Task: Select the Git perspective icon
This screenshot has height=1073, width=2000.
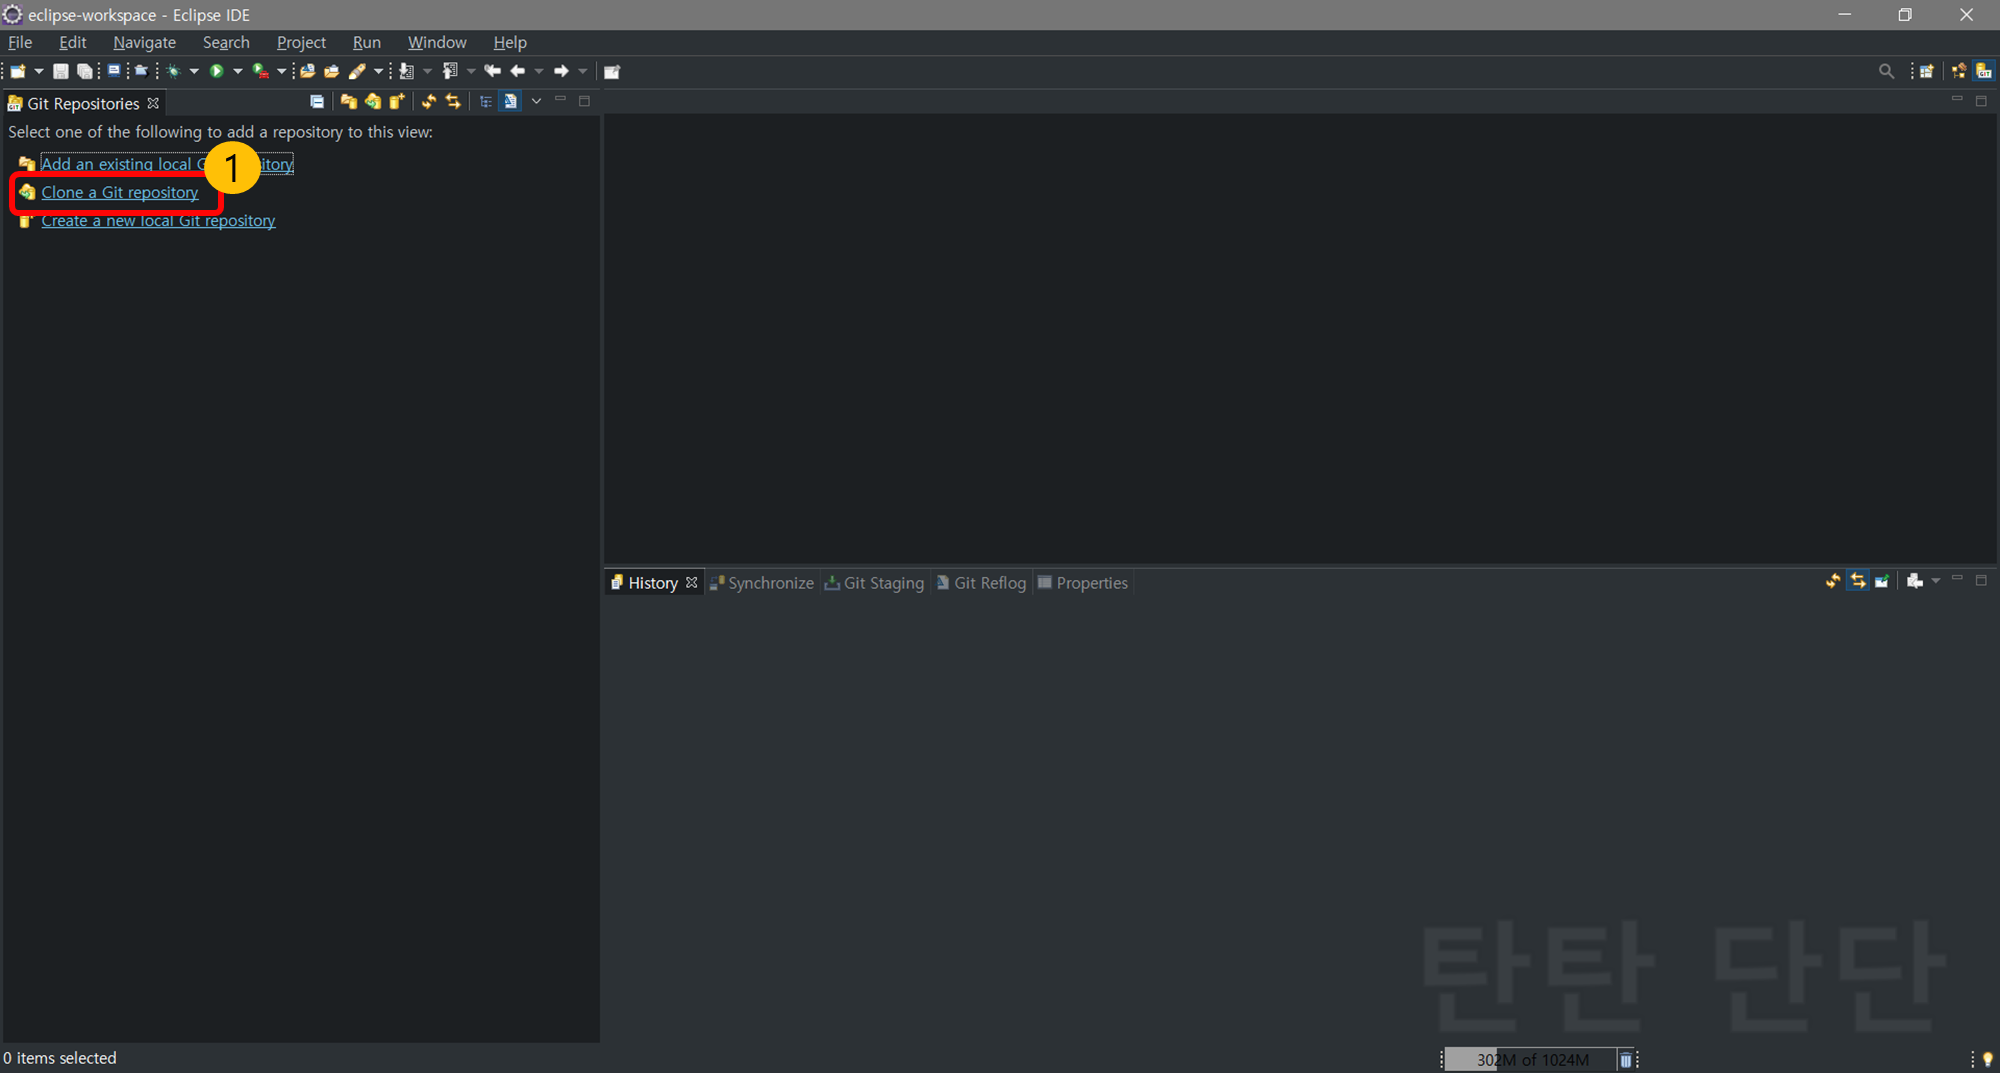Action: click(x=1984, y=71)
